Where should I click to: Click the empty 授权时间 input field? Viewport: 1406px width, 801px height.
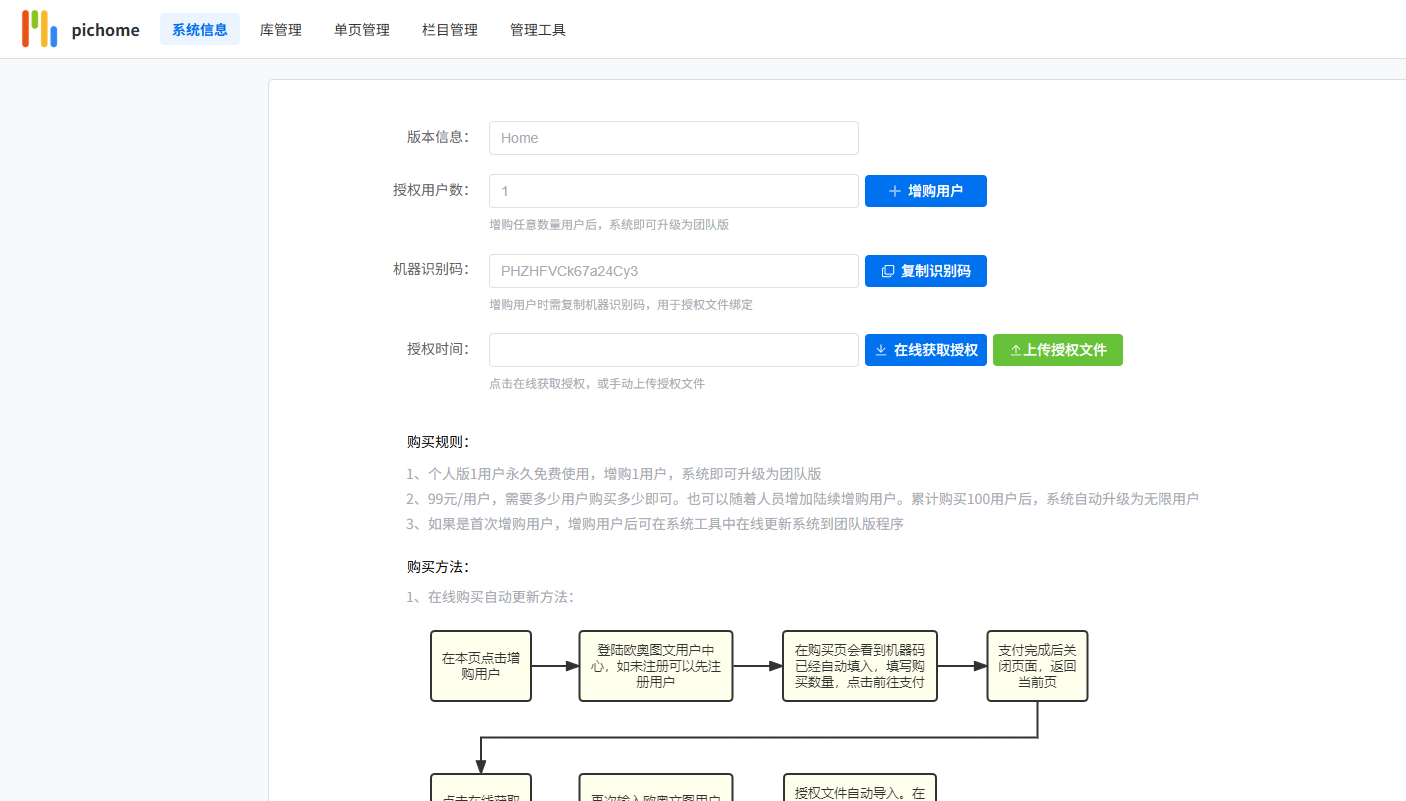(674, 350)
